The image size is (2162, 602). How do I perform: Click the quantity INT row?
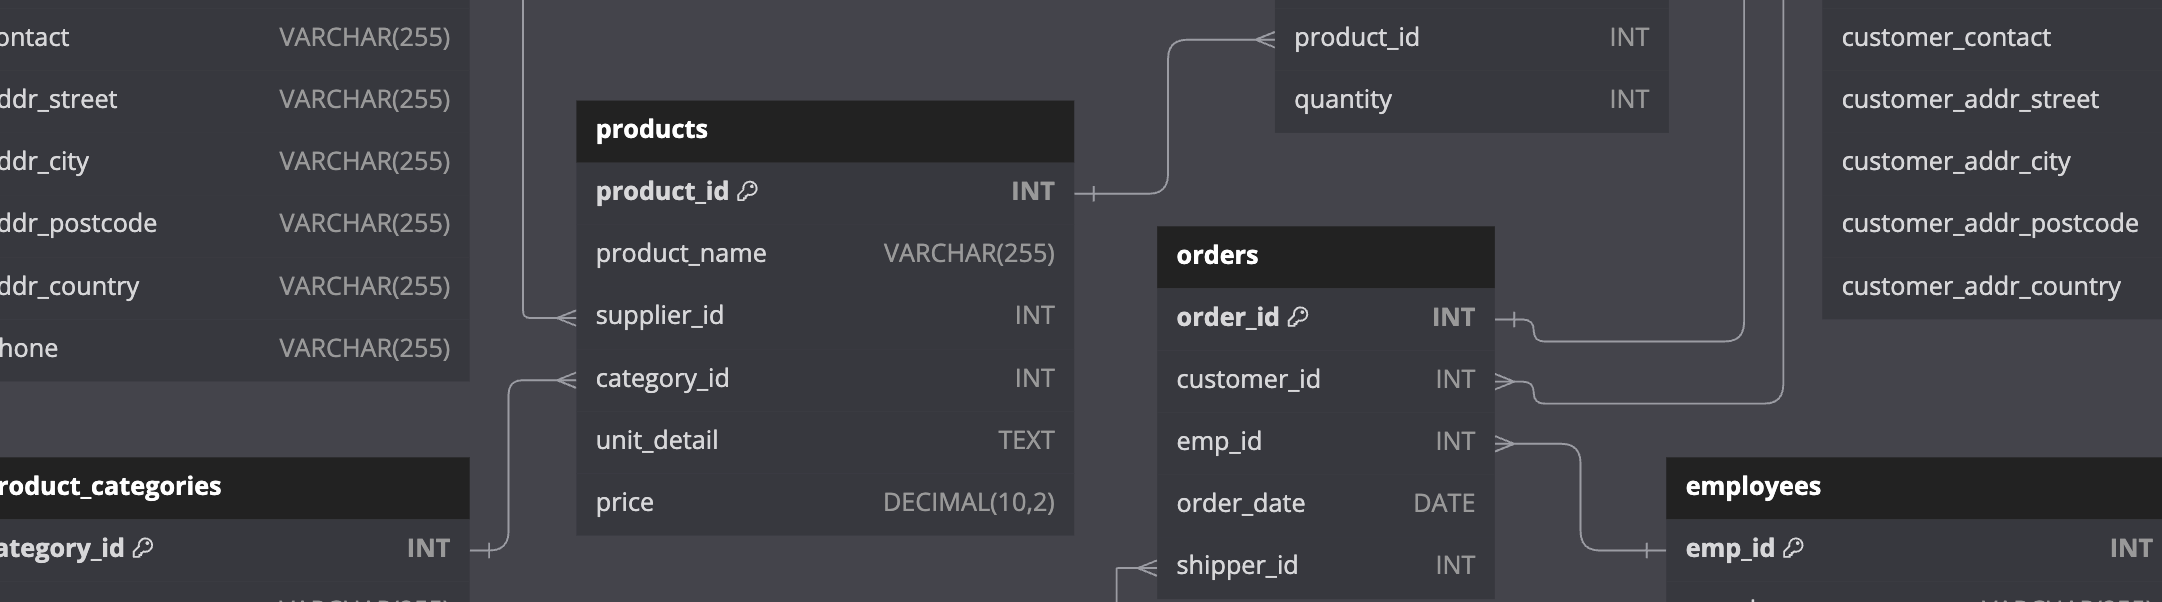pos(1472,100)
